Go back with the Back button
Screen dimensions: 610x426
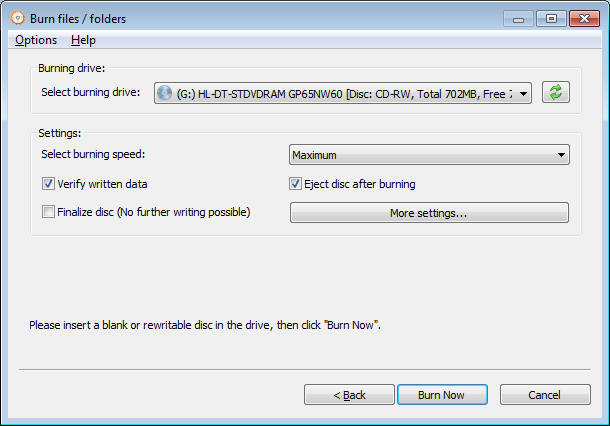click(x=349, y=394)
